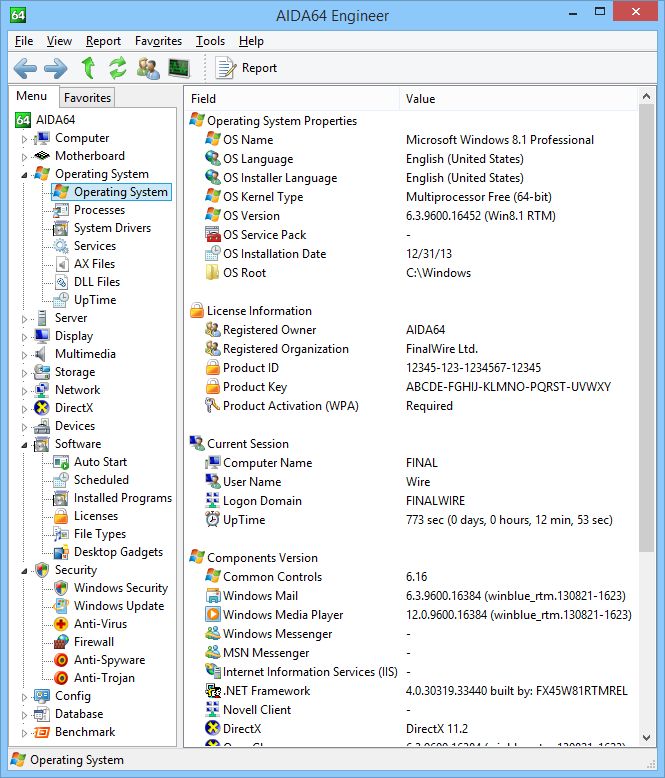This screenshot has width=665, height=778.
Task: Select the OS Name row
Action: [x=411, y=140]
